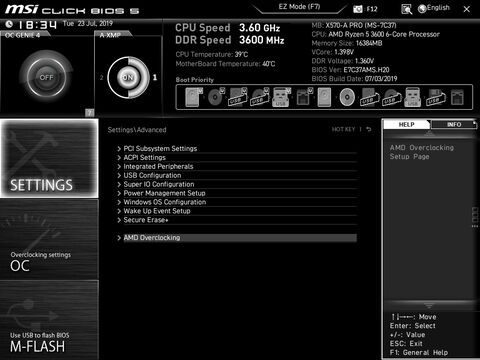The width and height of the screenshot is (480, 360).
Task: Choose A-XMP profile 1
Action: 155,77
